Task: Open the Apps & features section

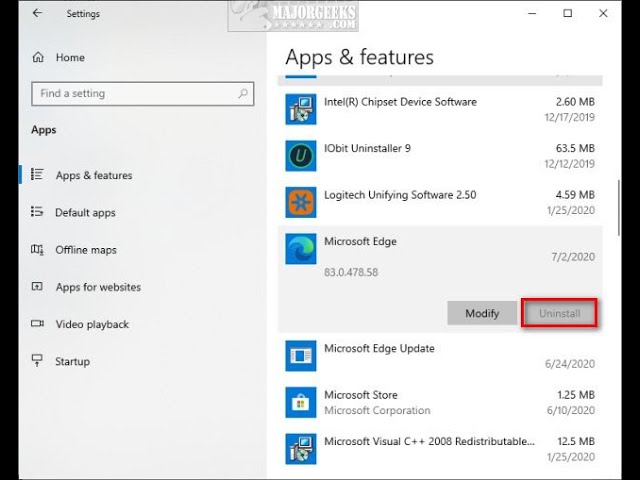Action: [x=94, y=176]
